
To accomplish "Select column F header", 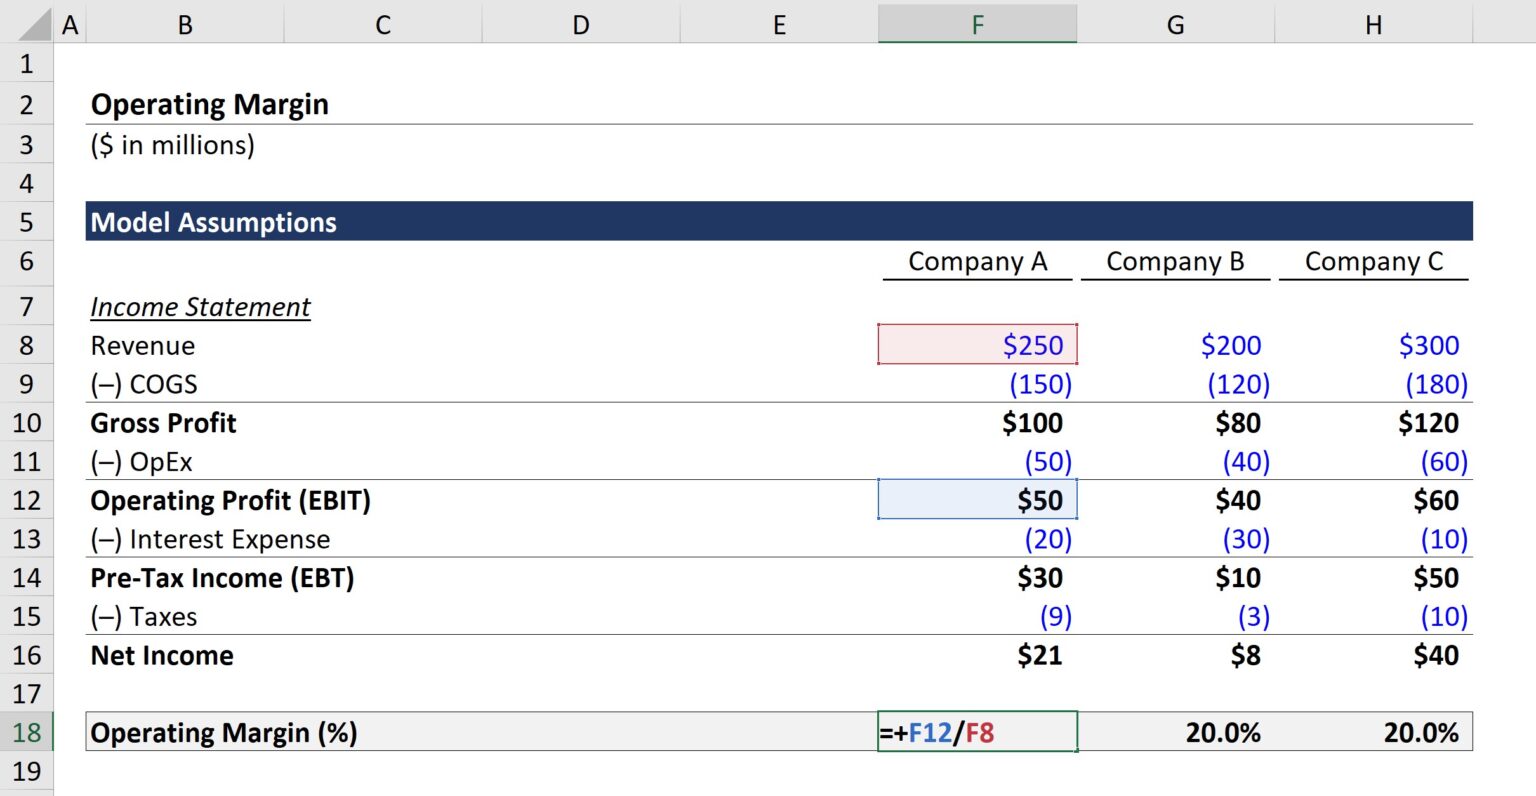I will click(977, 24).
